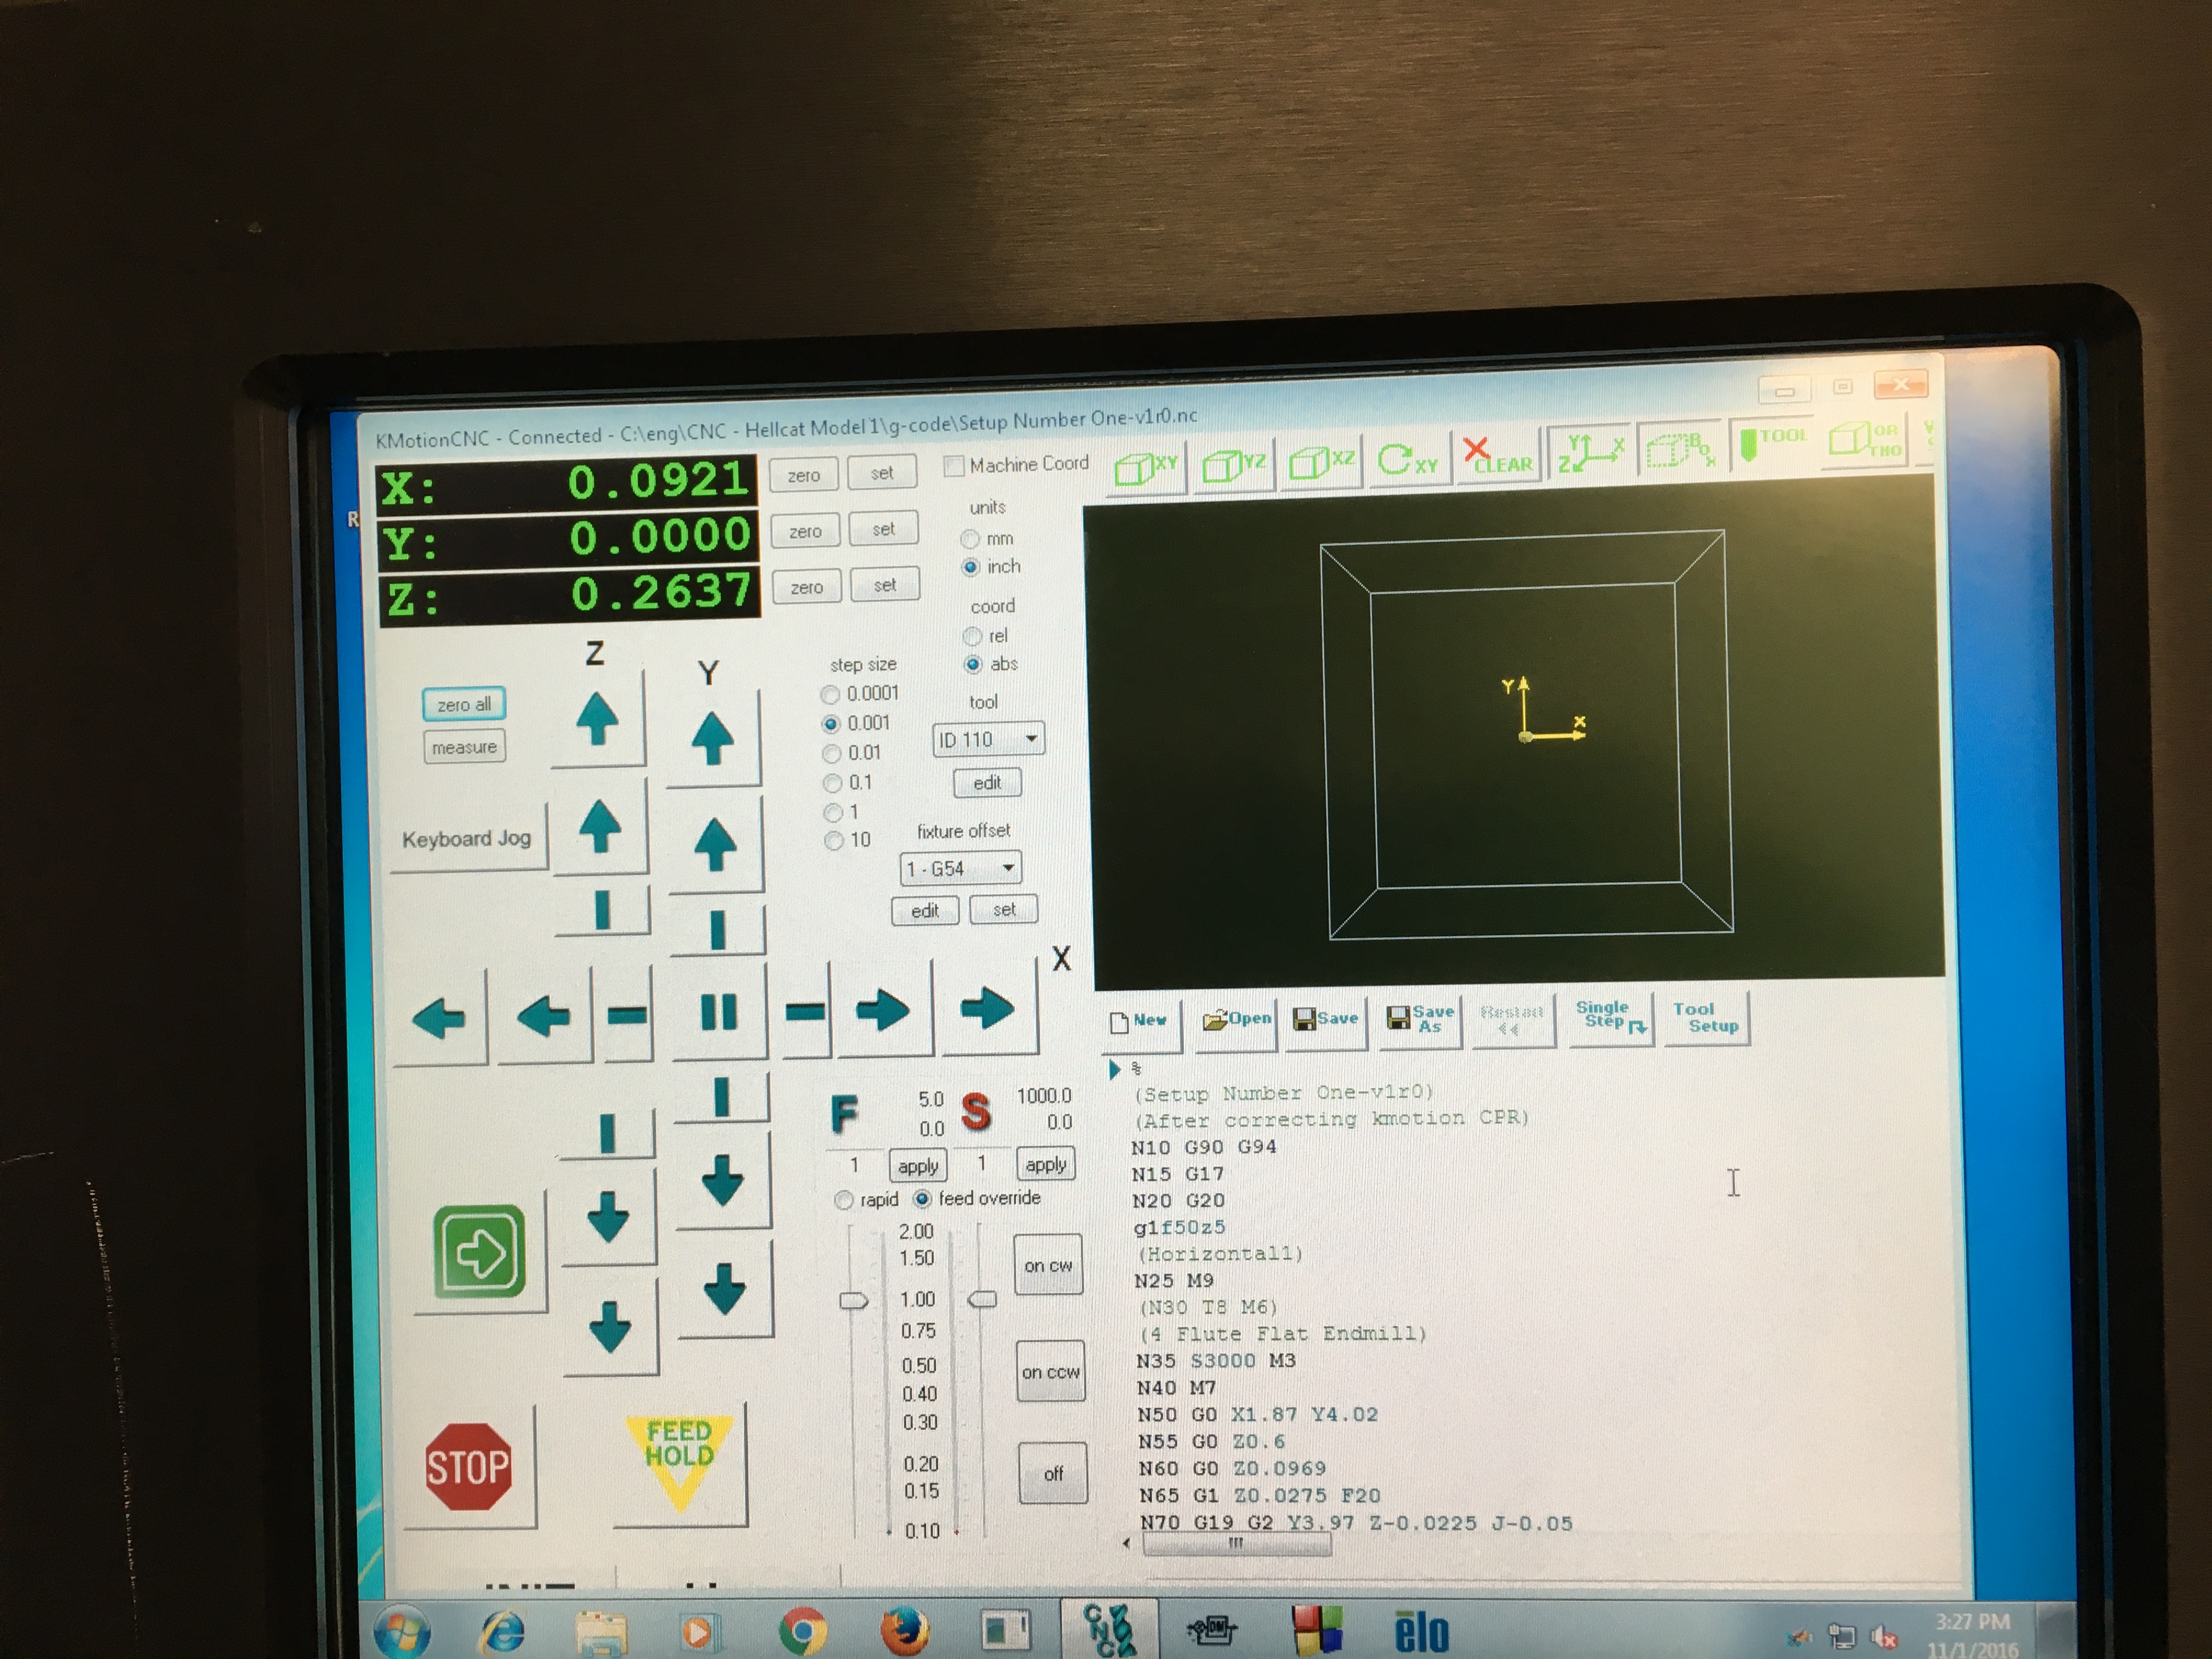
Task: Open the fixture offset G54 dropdown
Action: [x=1008, y=867]
